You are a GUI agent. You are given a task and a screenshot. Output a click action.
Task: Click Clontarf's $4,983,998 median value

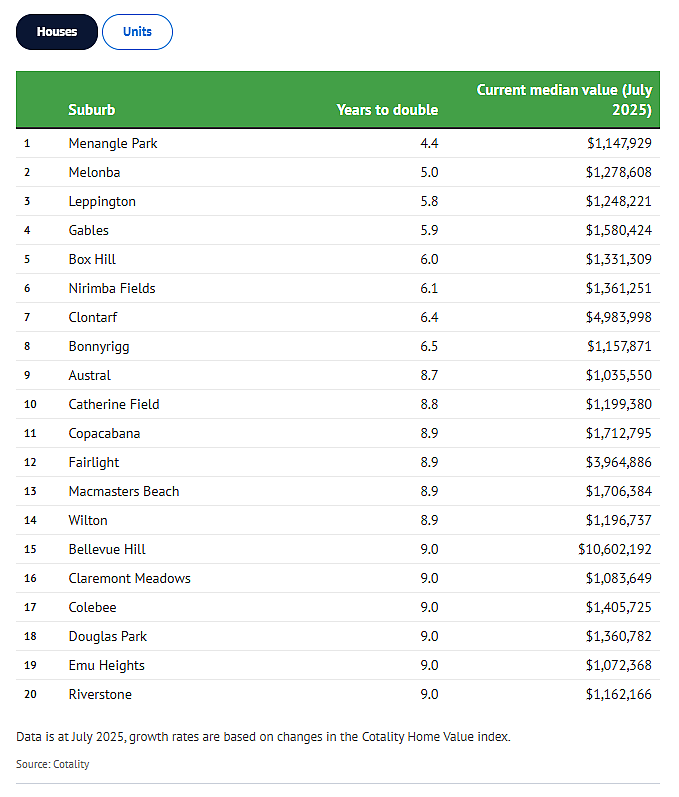coord(619,317)
